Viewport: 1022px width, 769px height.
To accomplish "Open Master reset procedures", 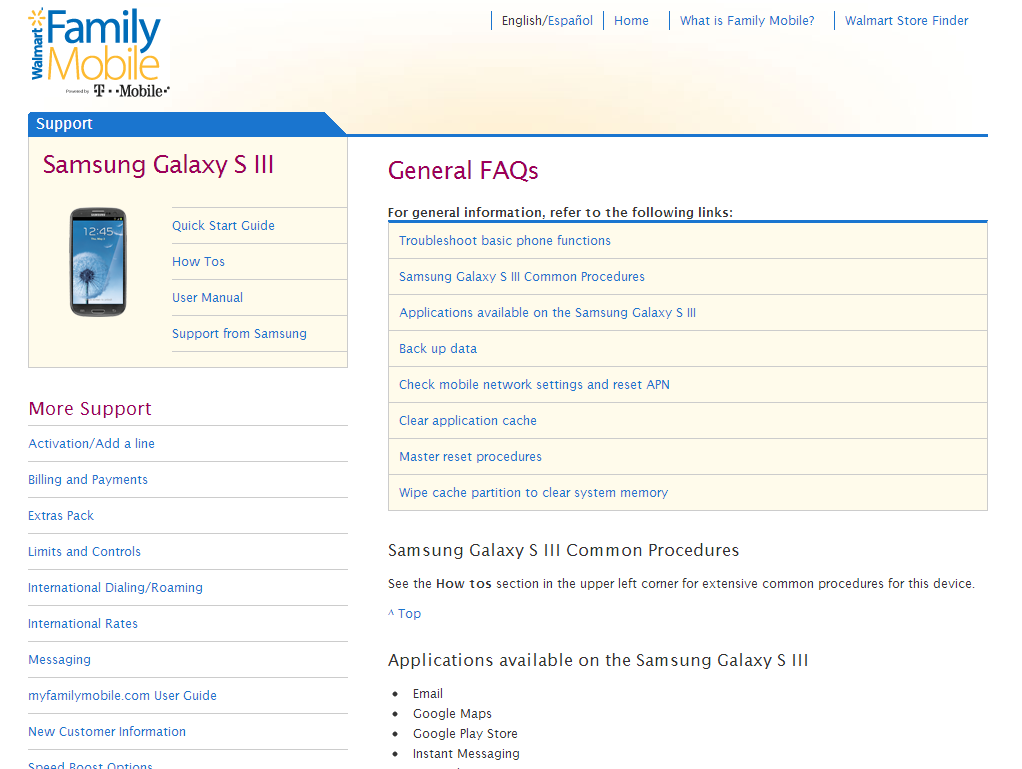I will [470, 457].
